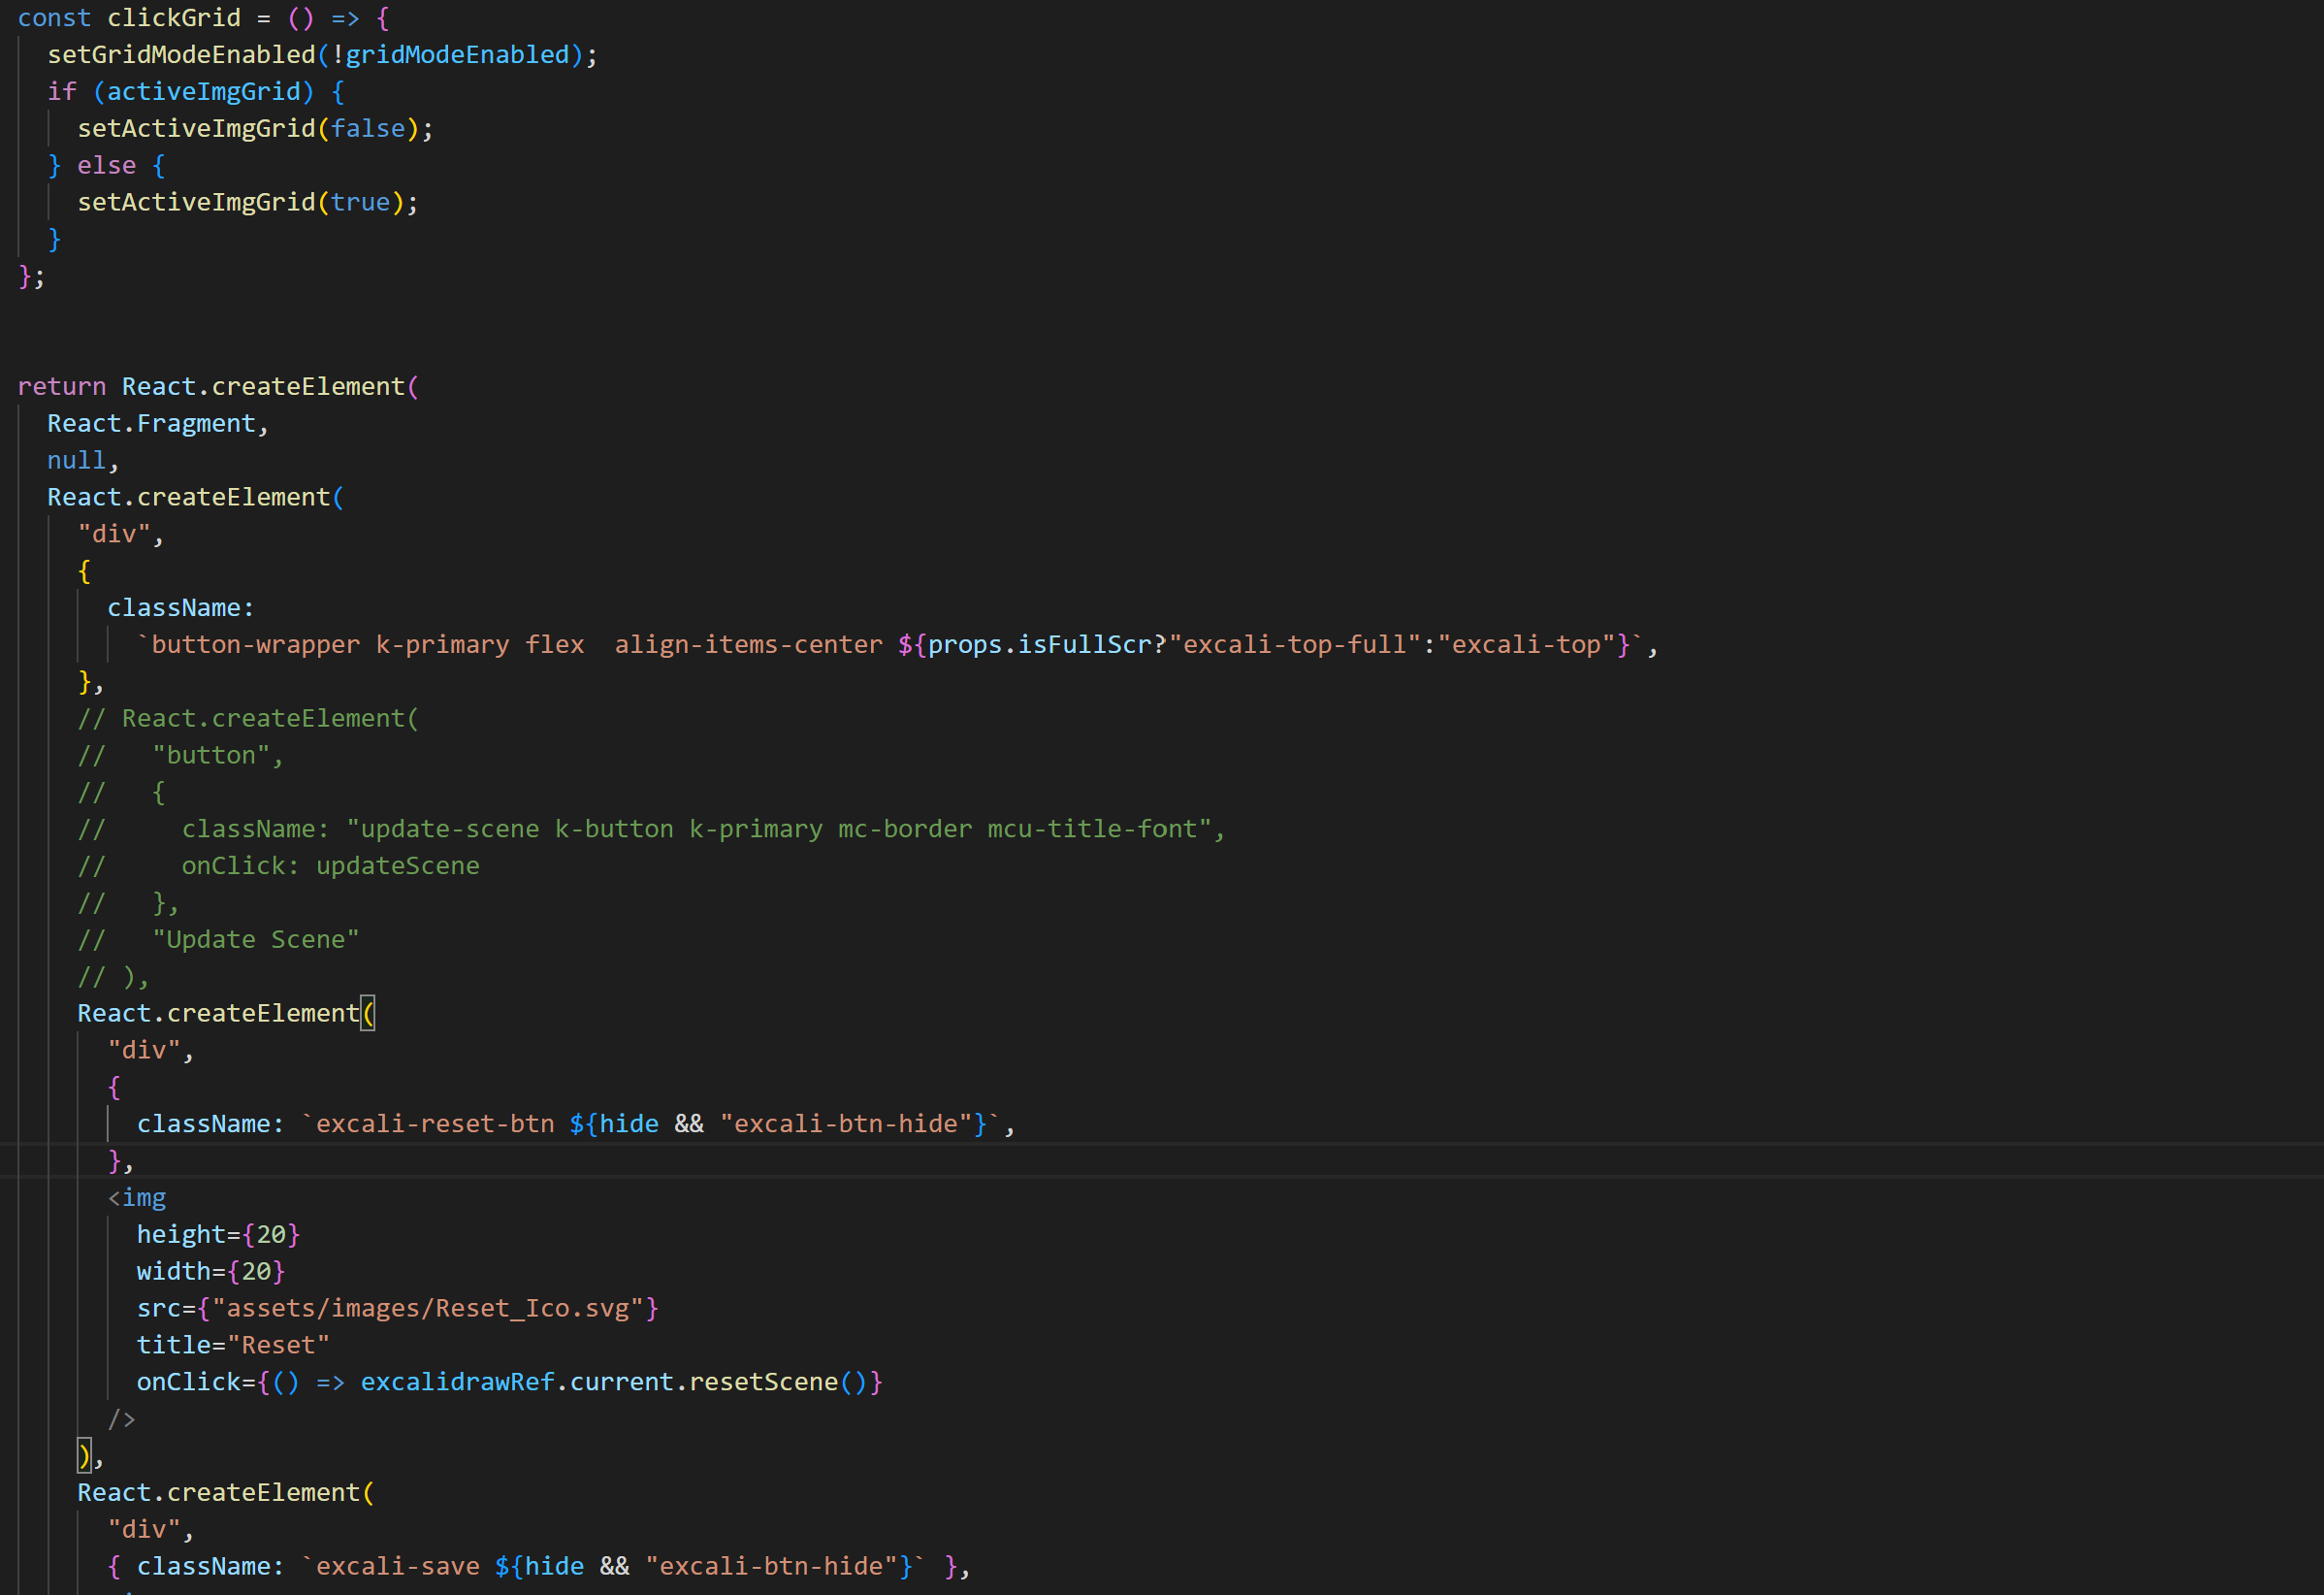
Task: Click the else keyword
Action: 106,165
